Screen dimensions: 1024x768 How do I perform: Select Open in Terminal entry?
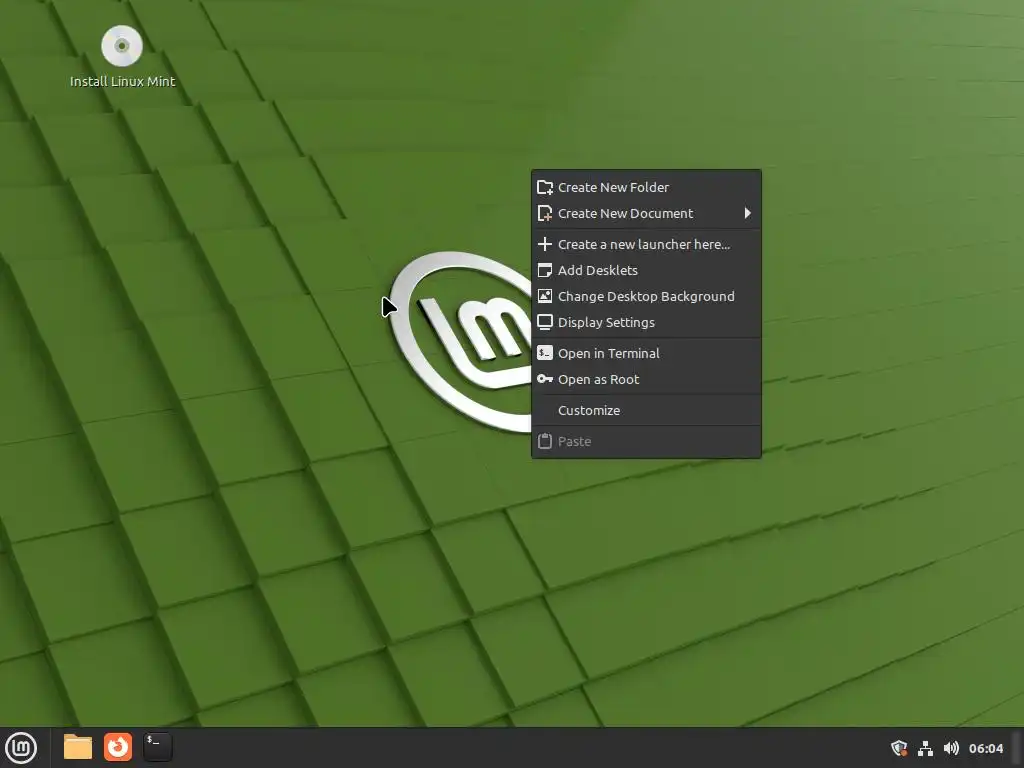tap(647, 353)
